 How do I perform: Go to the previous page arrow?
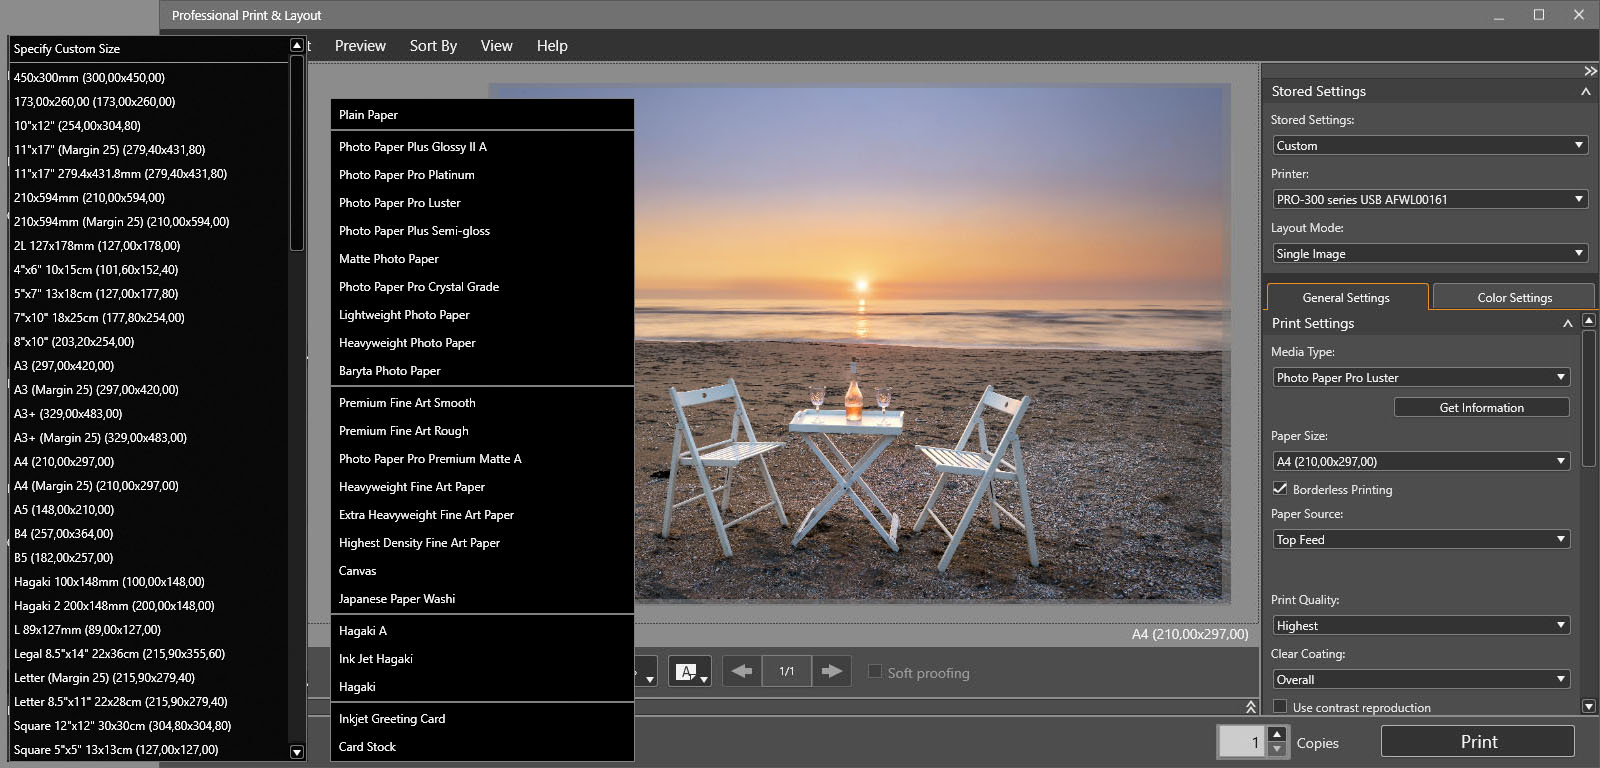coord(741,671)
